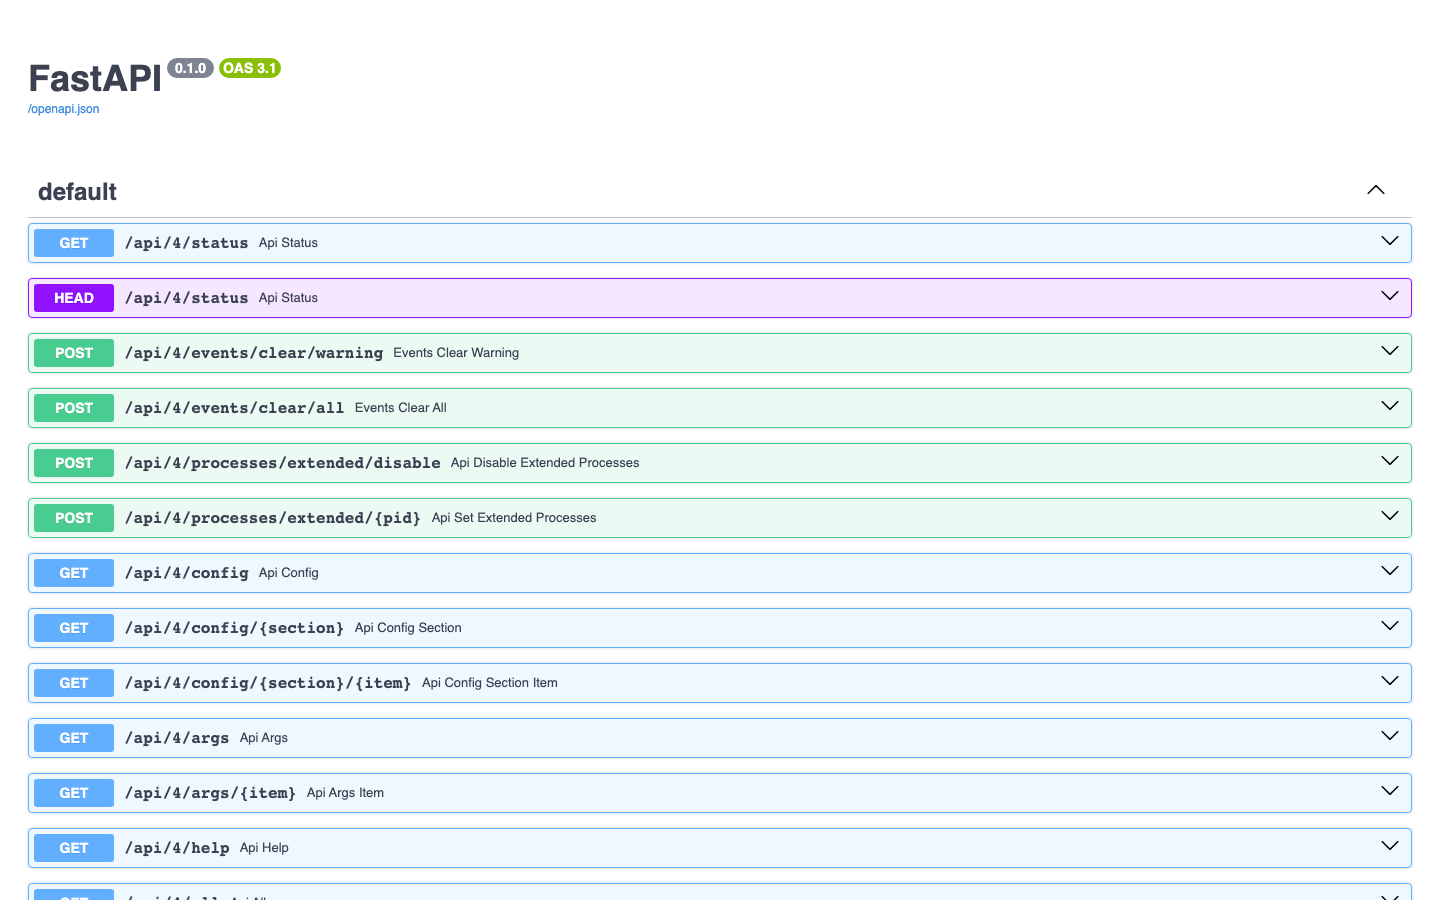Click the green OAS 3.1 badge

point(250,68)
